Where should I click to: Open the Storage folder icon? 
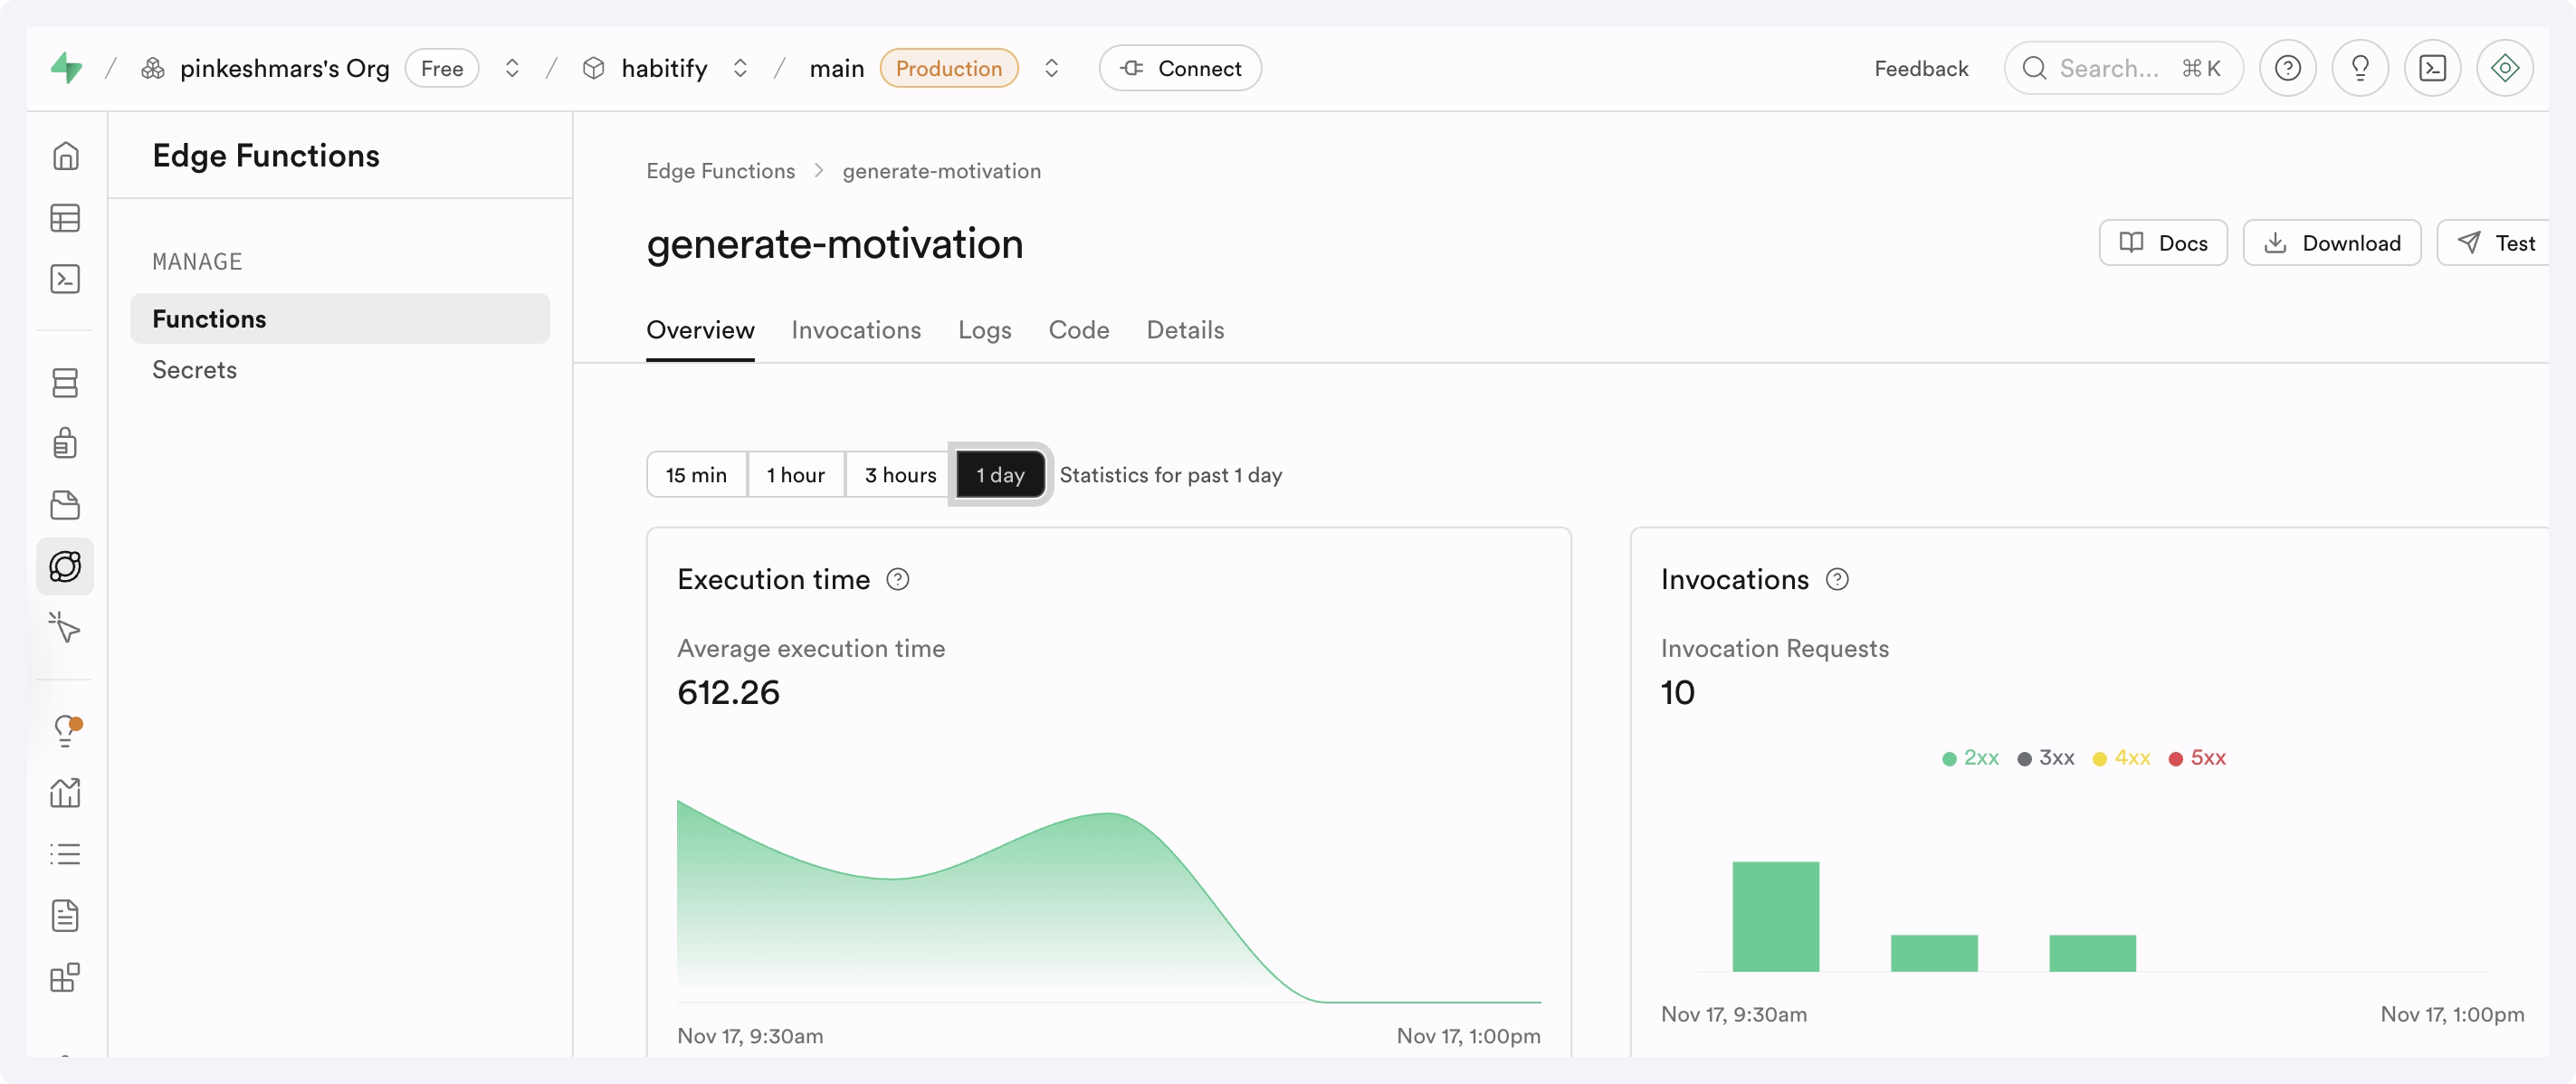click(65, 505)
